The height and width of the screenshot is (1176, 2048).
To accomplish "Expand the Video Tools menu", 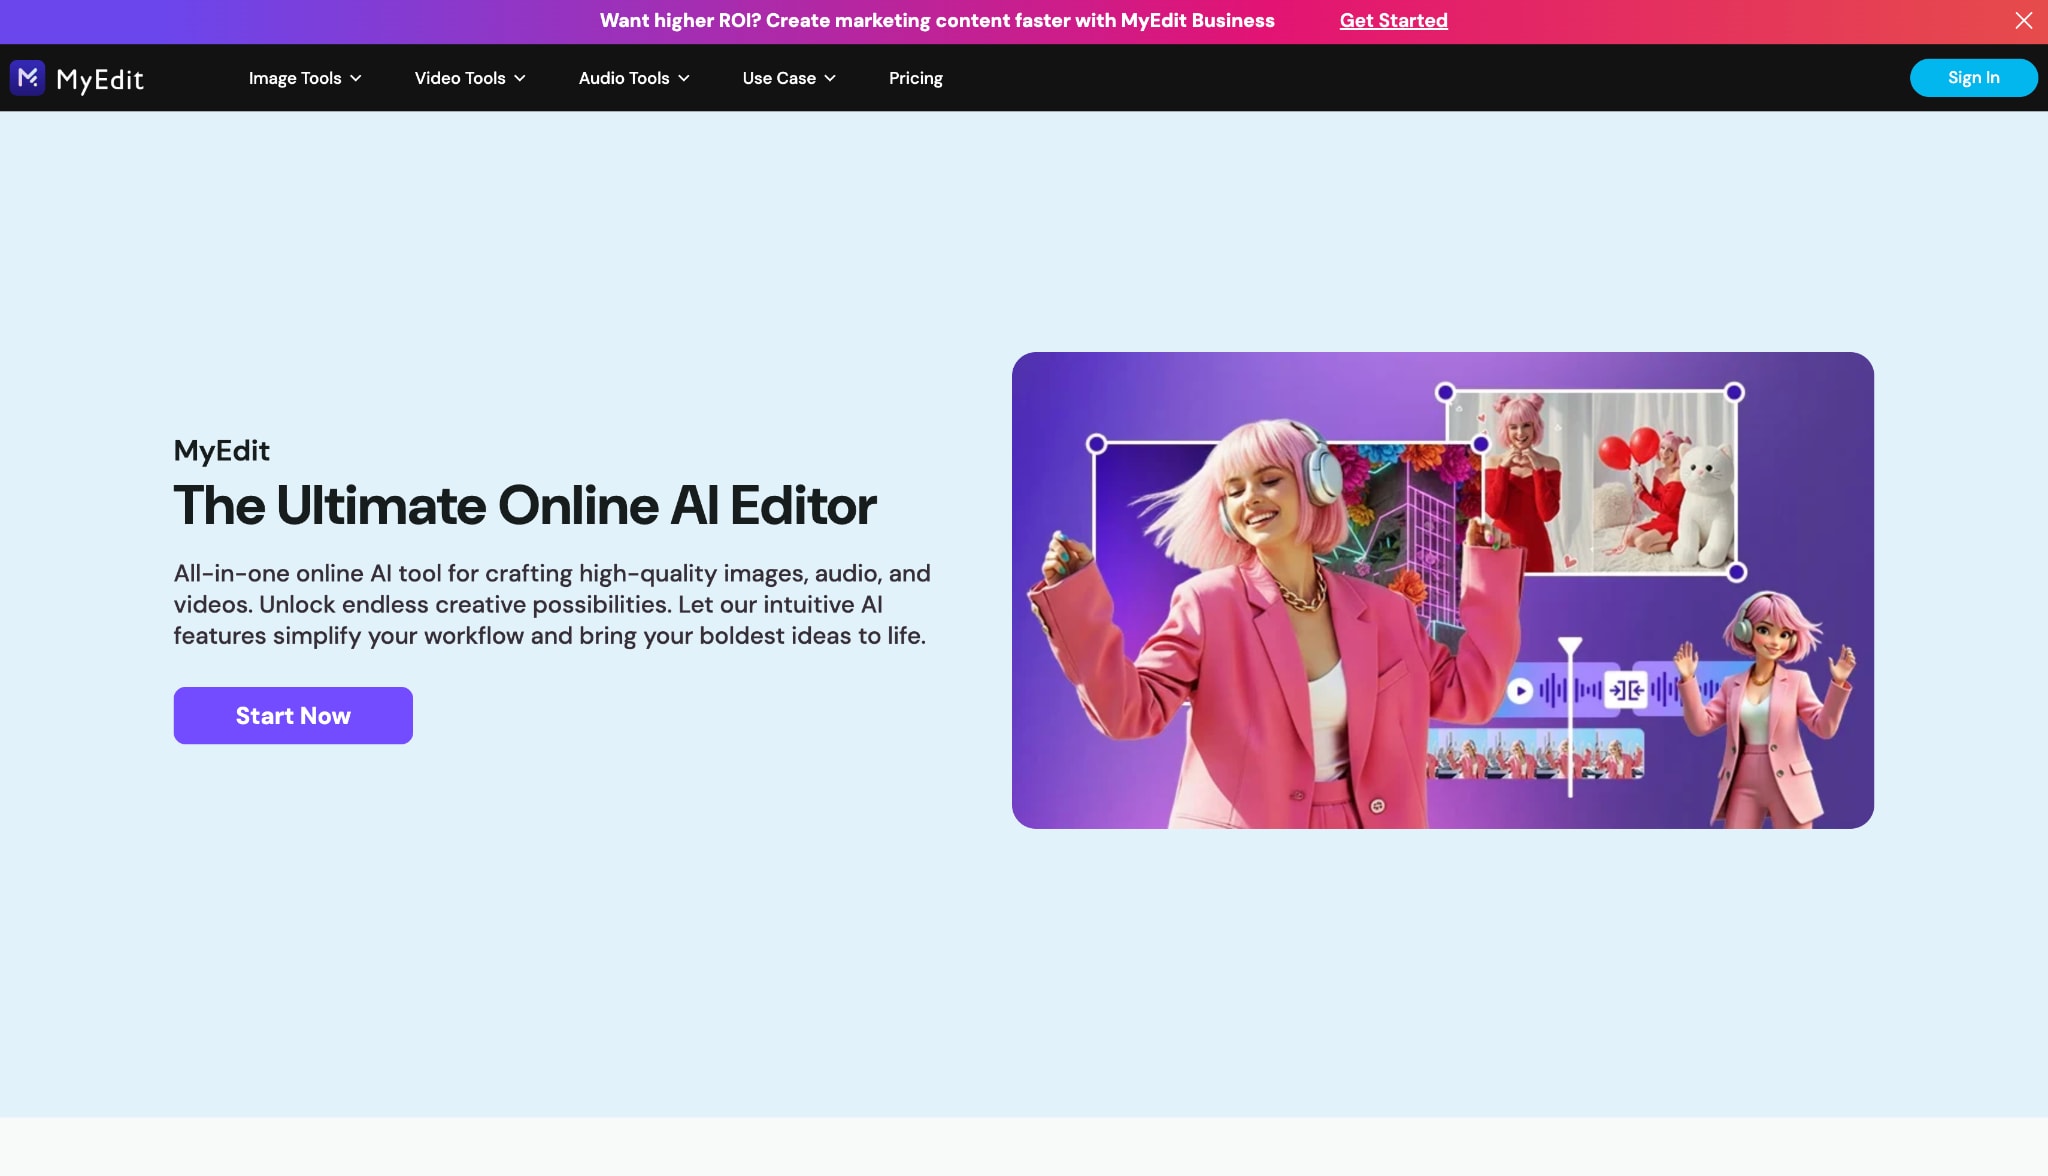I will (470, 78).
